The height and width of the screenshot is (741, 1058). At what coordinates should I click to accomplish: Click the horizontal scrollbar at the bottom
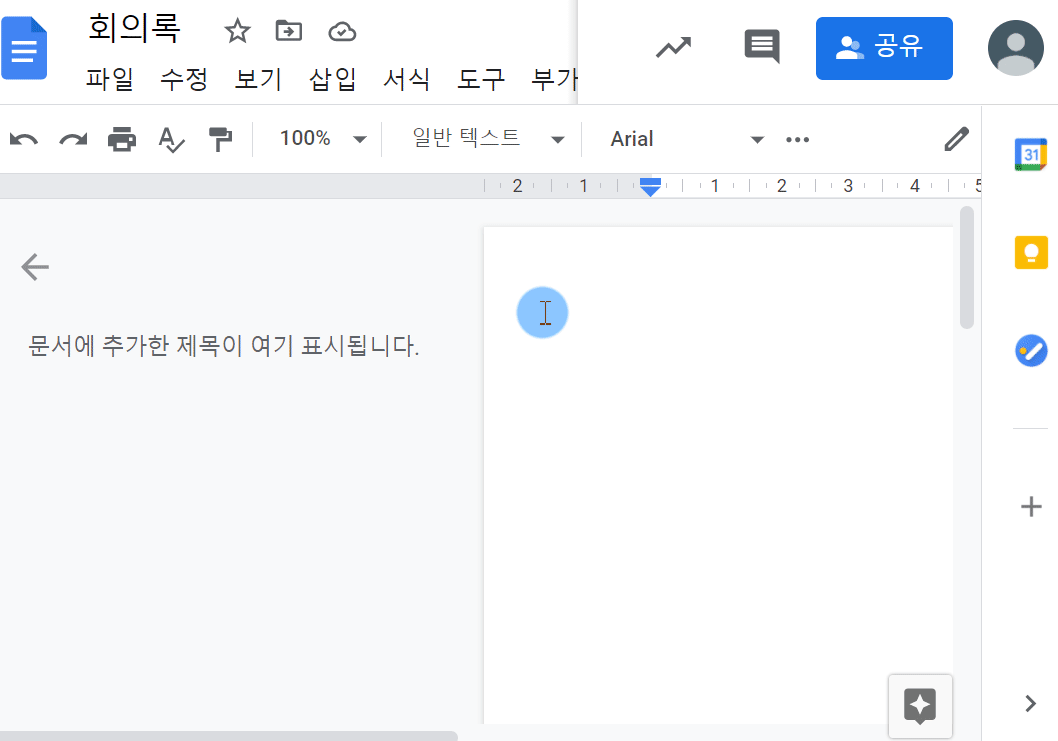pyautogui.click(x=229, y=736)
